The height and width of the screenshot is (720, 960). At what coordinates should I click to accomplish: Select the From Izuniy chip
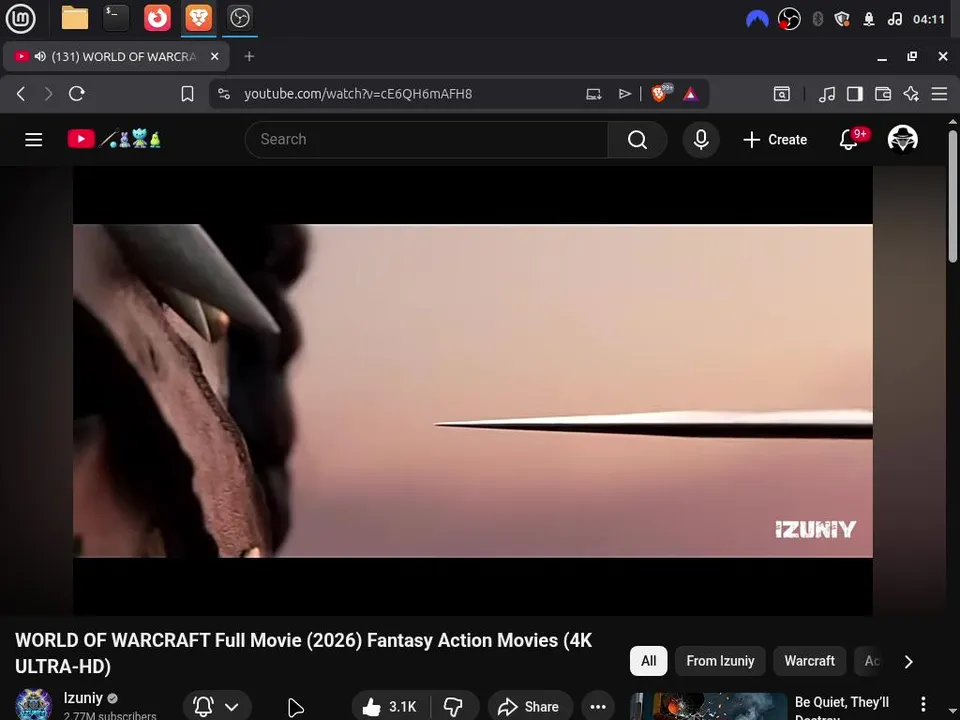(x=720, y=661)
